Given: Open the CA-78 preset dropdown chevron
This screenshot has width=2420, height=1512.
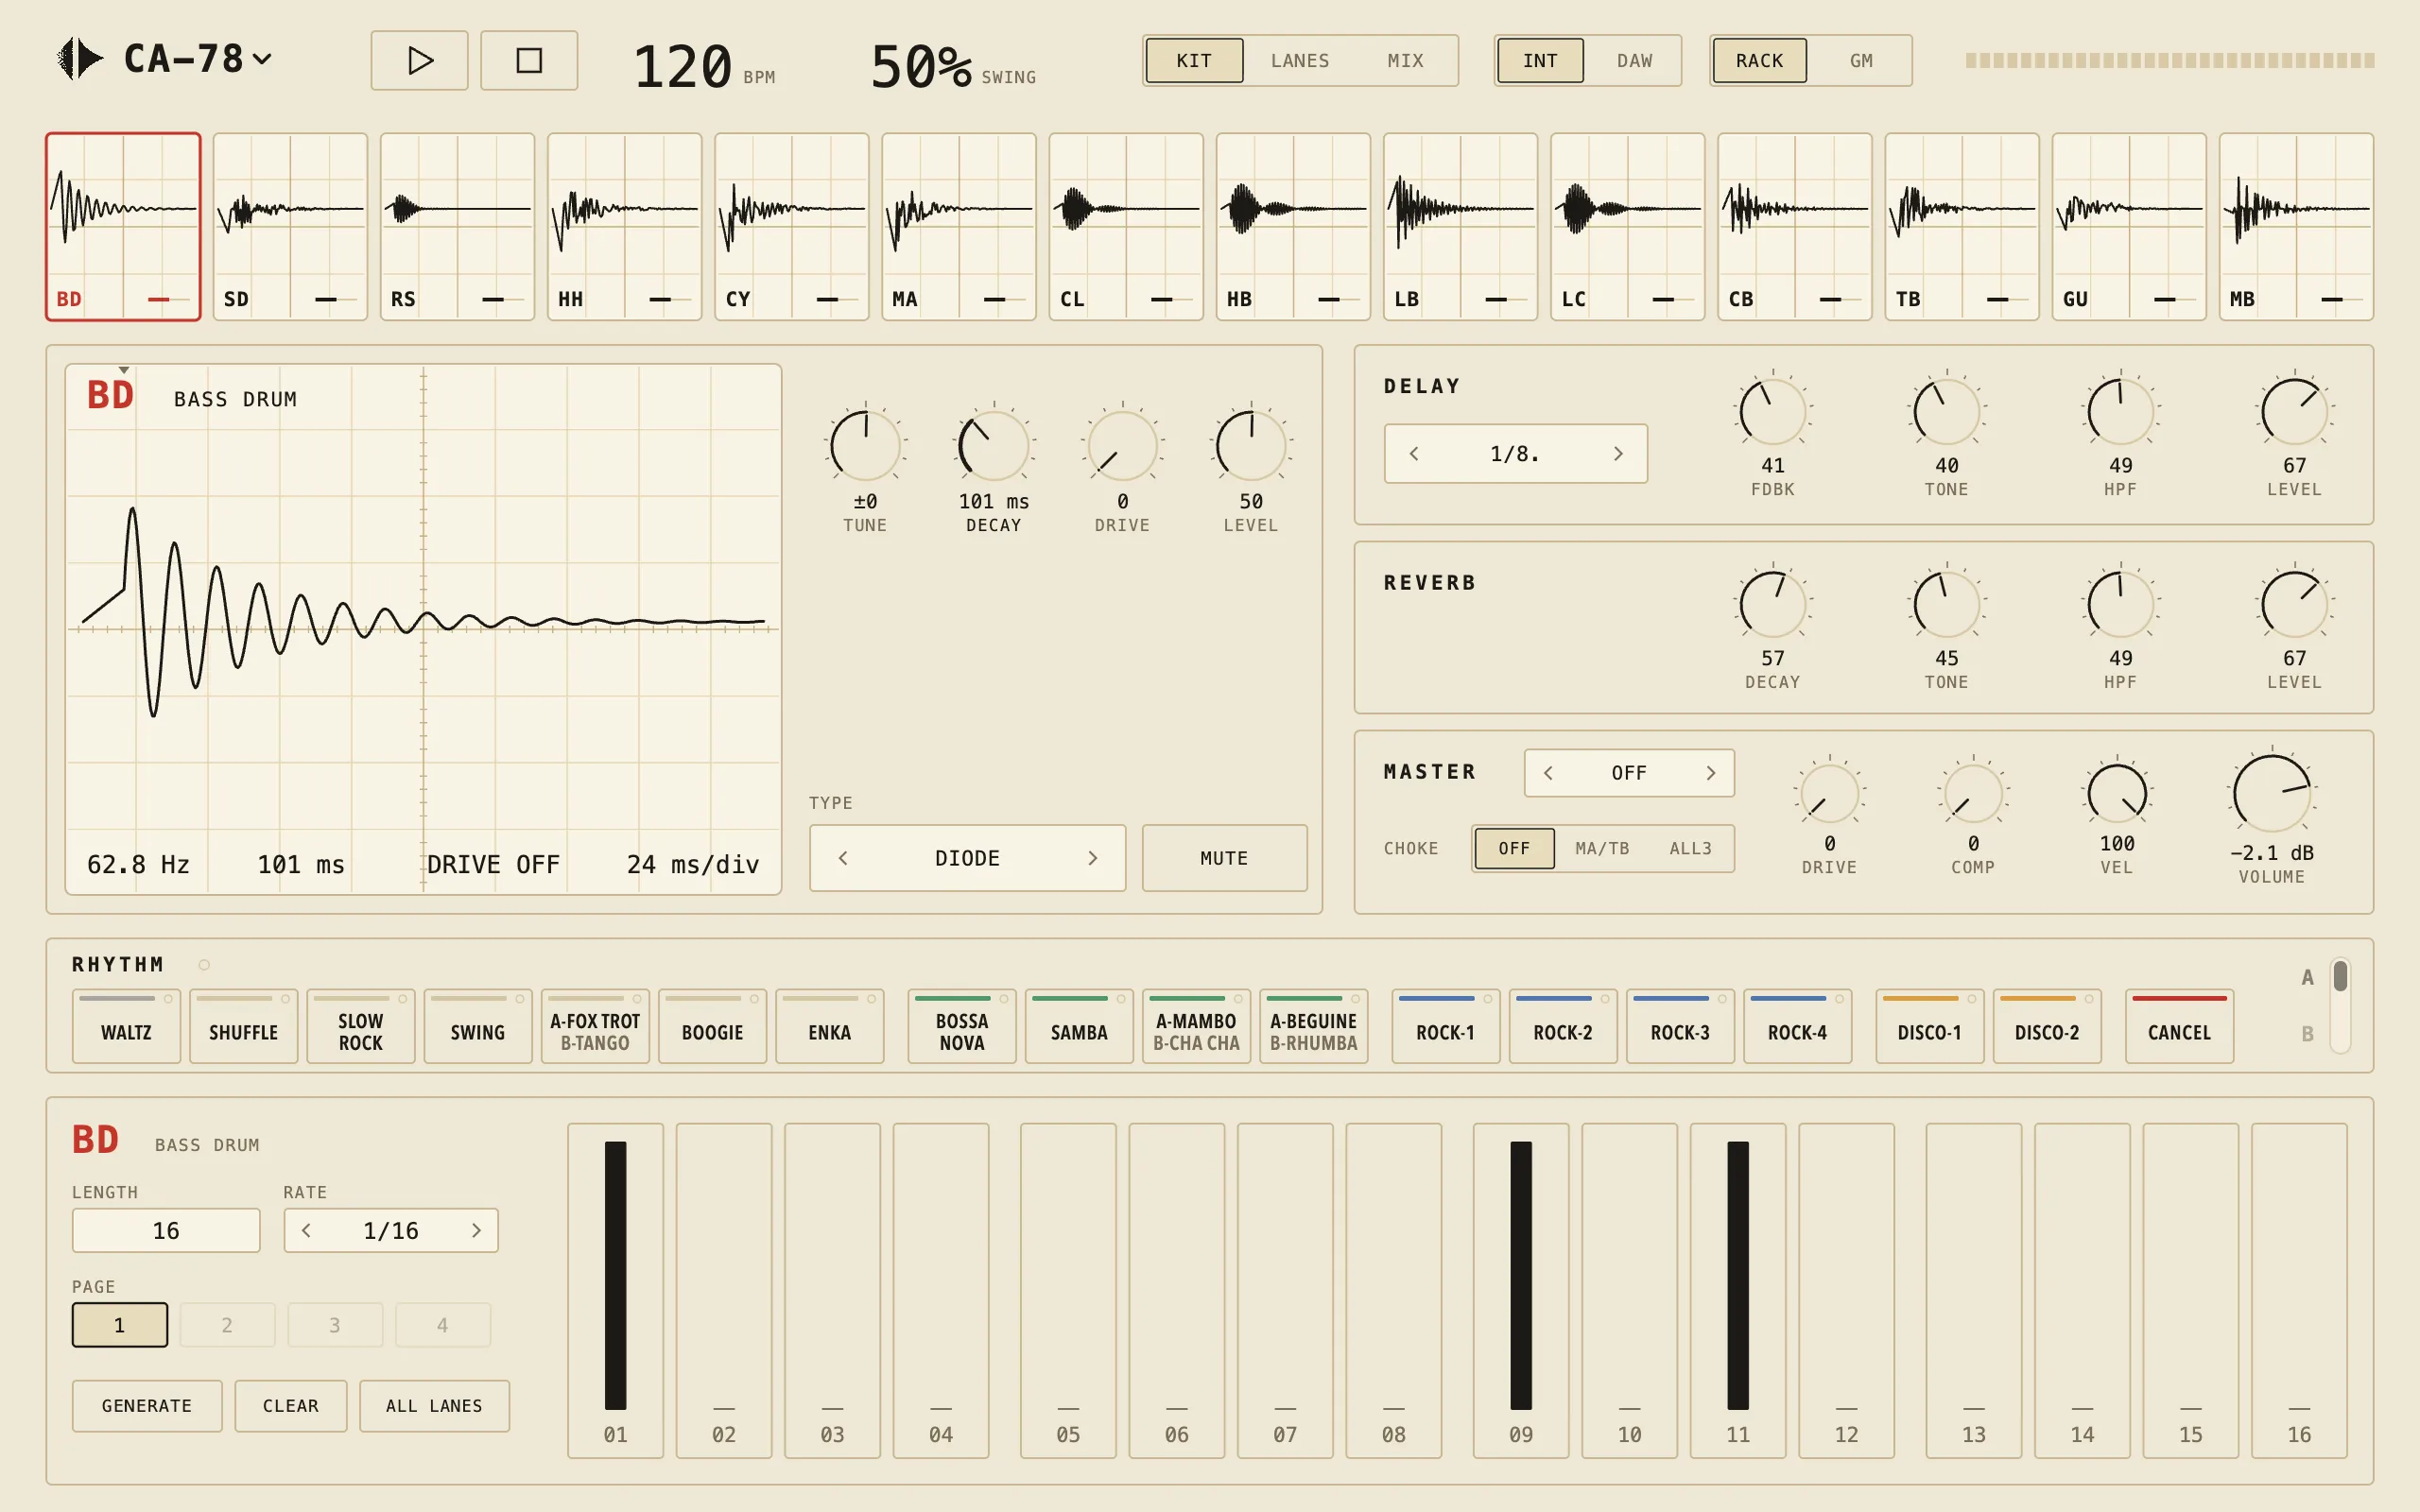Looking at the screenshot, I should pos(262,59).
